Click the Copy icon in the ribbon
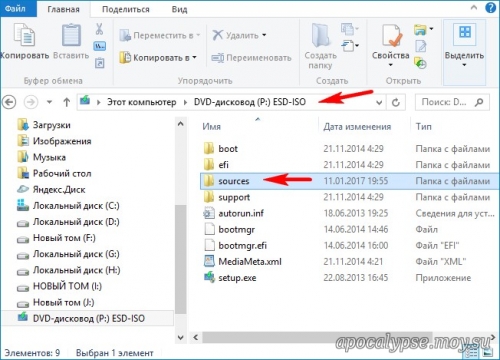Image resolution: width=500 pixels, height=360 pixels. pos(24,35)
